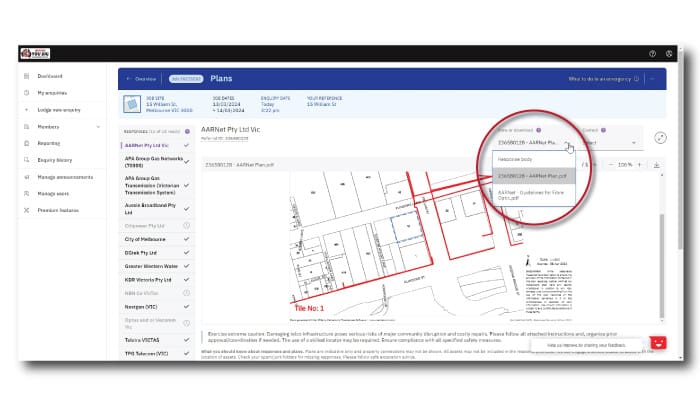Click the job site map thumbnail
Viewport: 700px width, 404px height.
(131, 103)
